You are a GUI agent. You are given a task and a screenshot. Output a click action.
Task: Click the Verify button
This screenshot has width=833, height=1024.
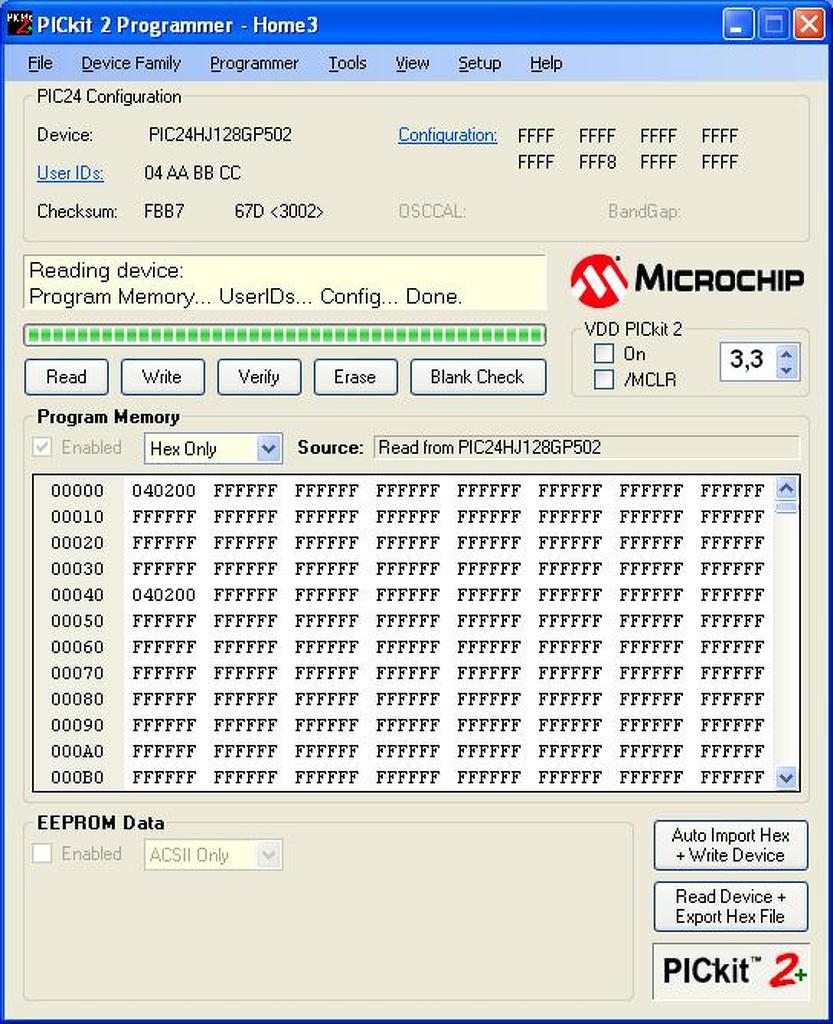[x=259, y=377]
